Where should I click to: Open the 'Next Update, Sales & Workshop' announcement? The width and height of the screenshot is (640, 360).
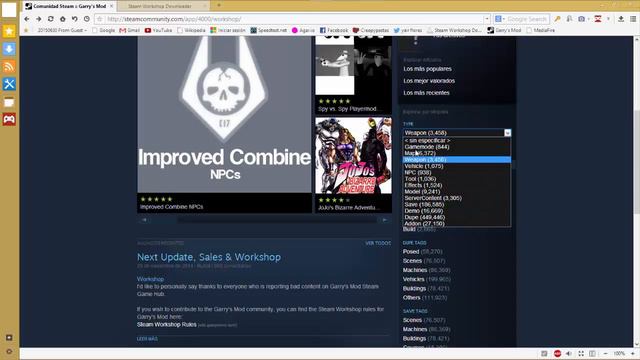(209, 257)
